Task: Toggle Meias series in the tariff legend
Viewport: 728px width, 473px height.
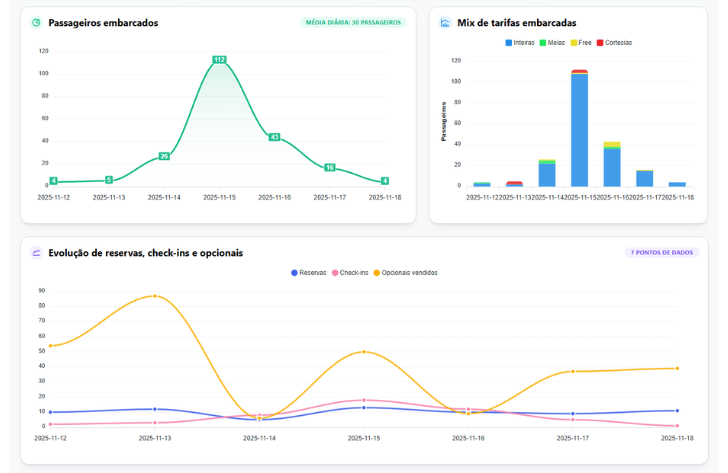Action: point(552,43)
